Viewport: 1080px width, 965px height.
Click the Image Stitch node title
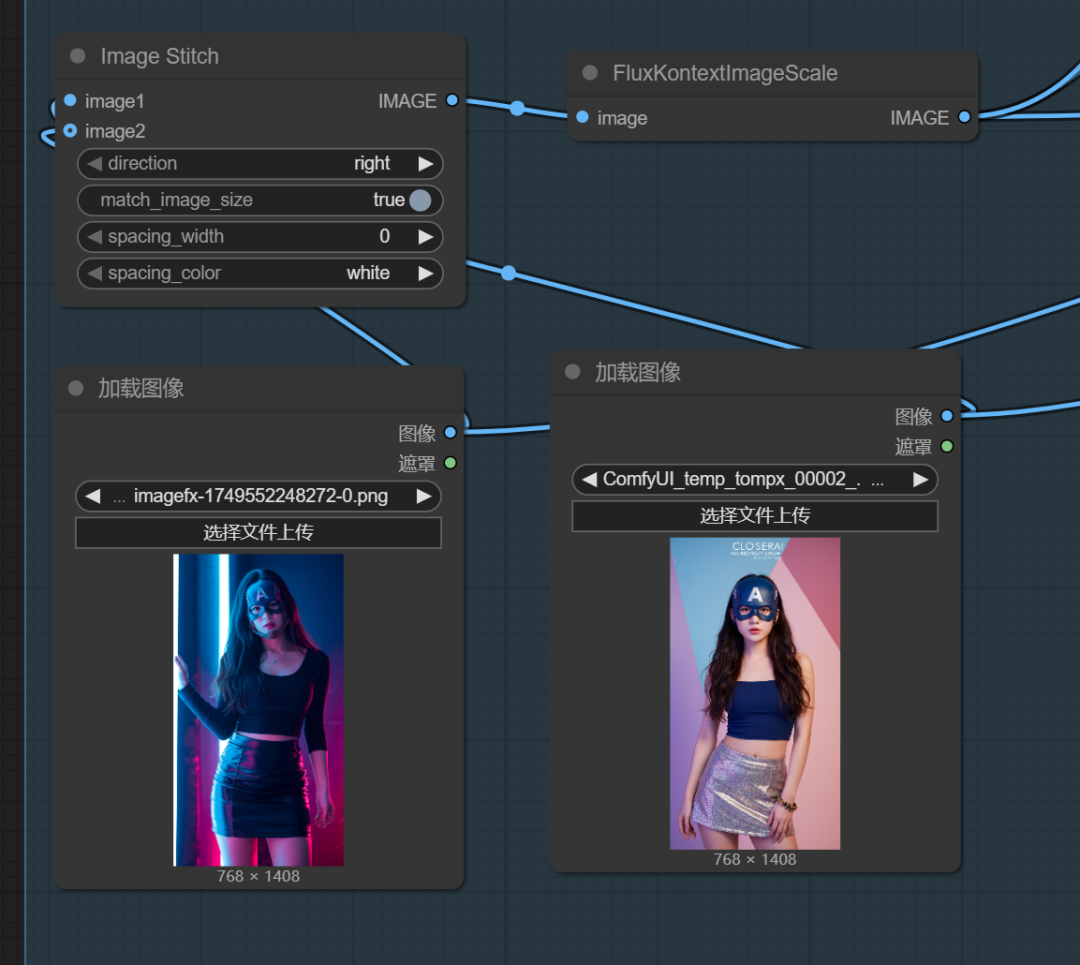[x=160, y=56]
